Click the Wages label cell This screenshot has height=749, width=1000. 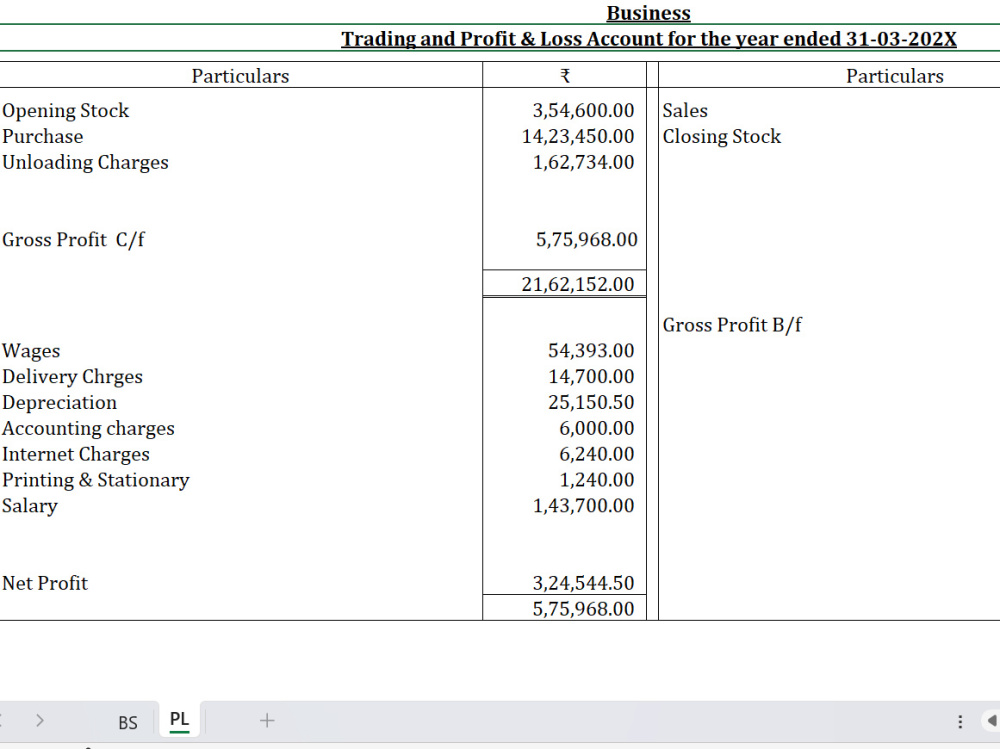[31, 351]
